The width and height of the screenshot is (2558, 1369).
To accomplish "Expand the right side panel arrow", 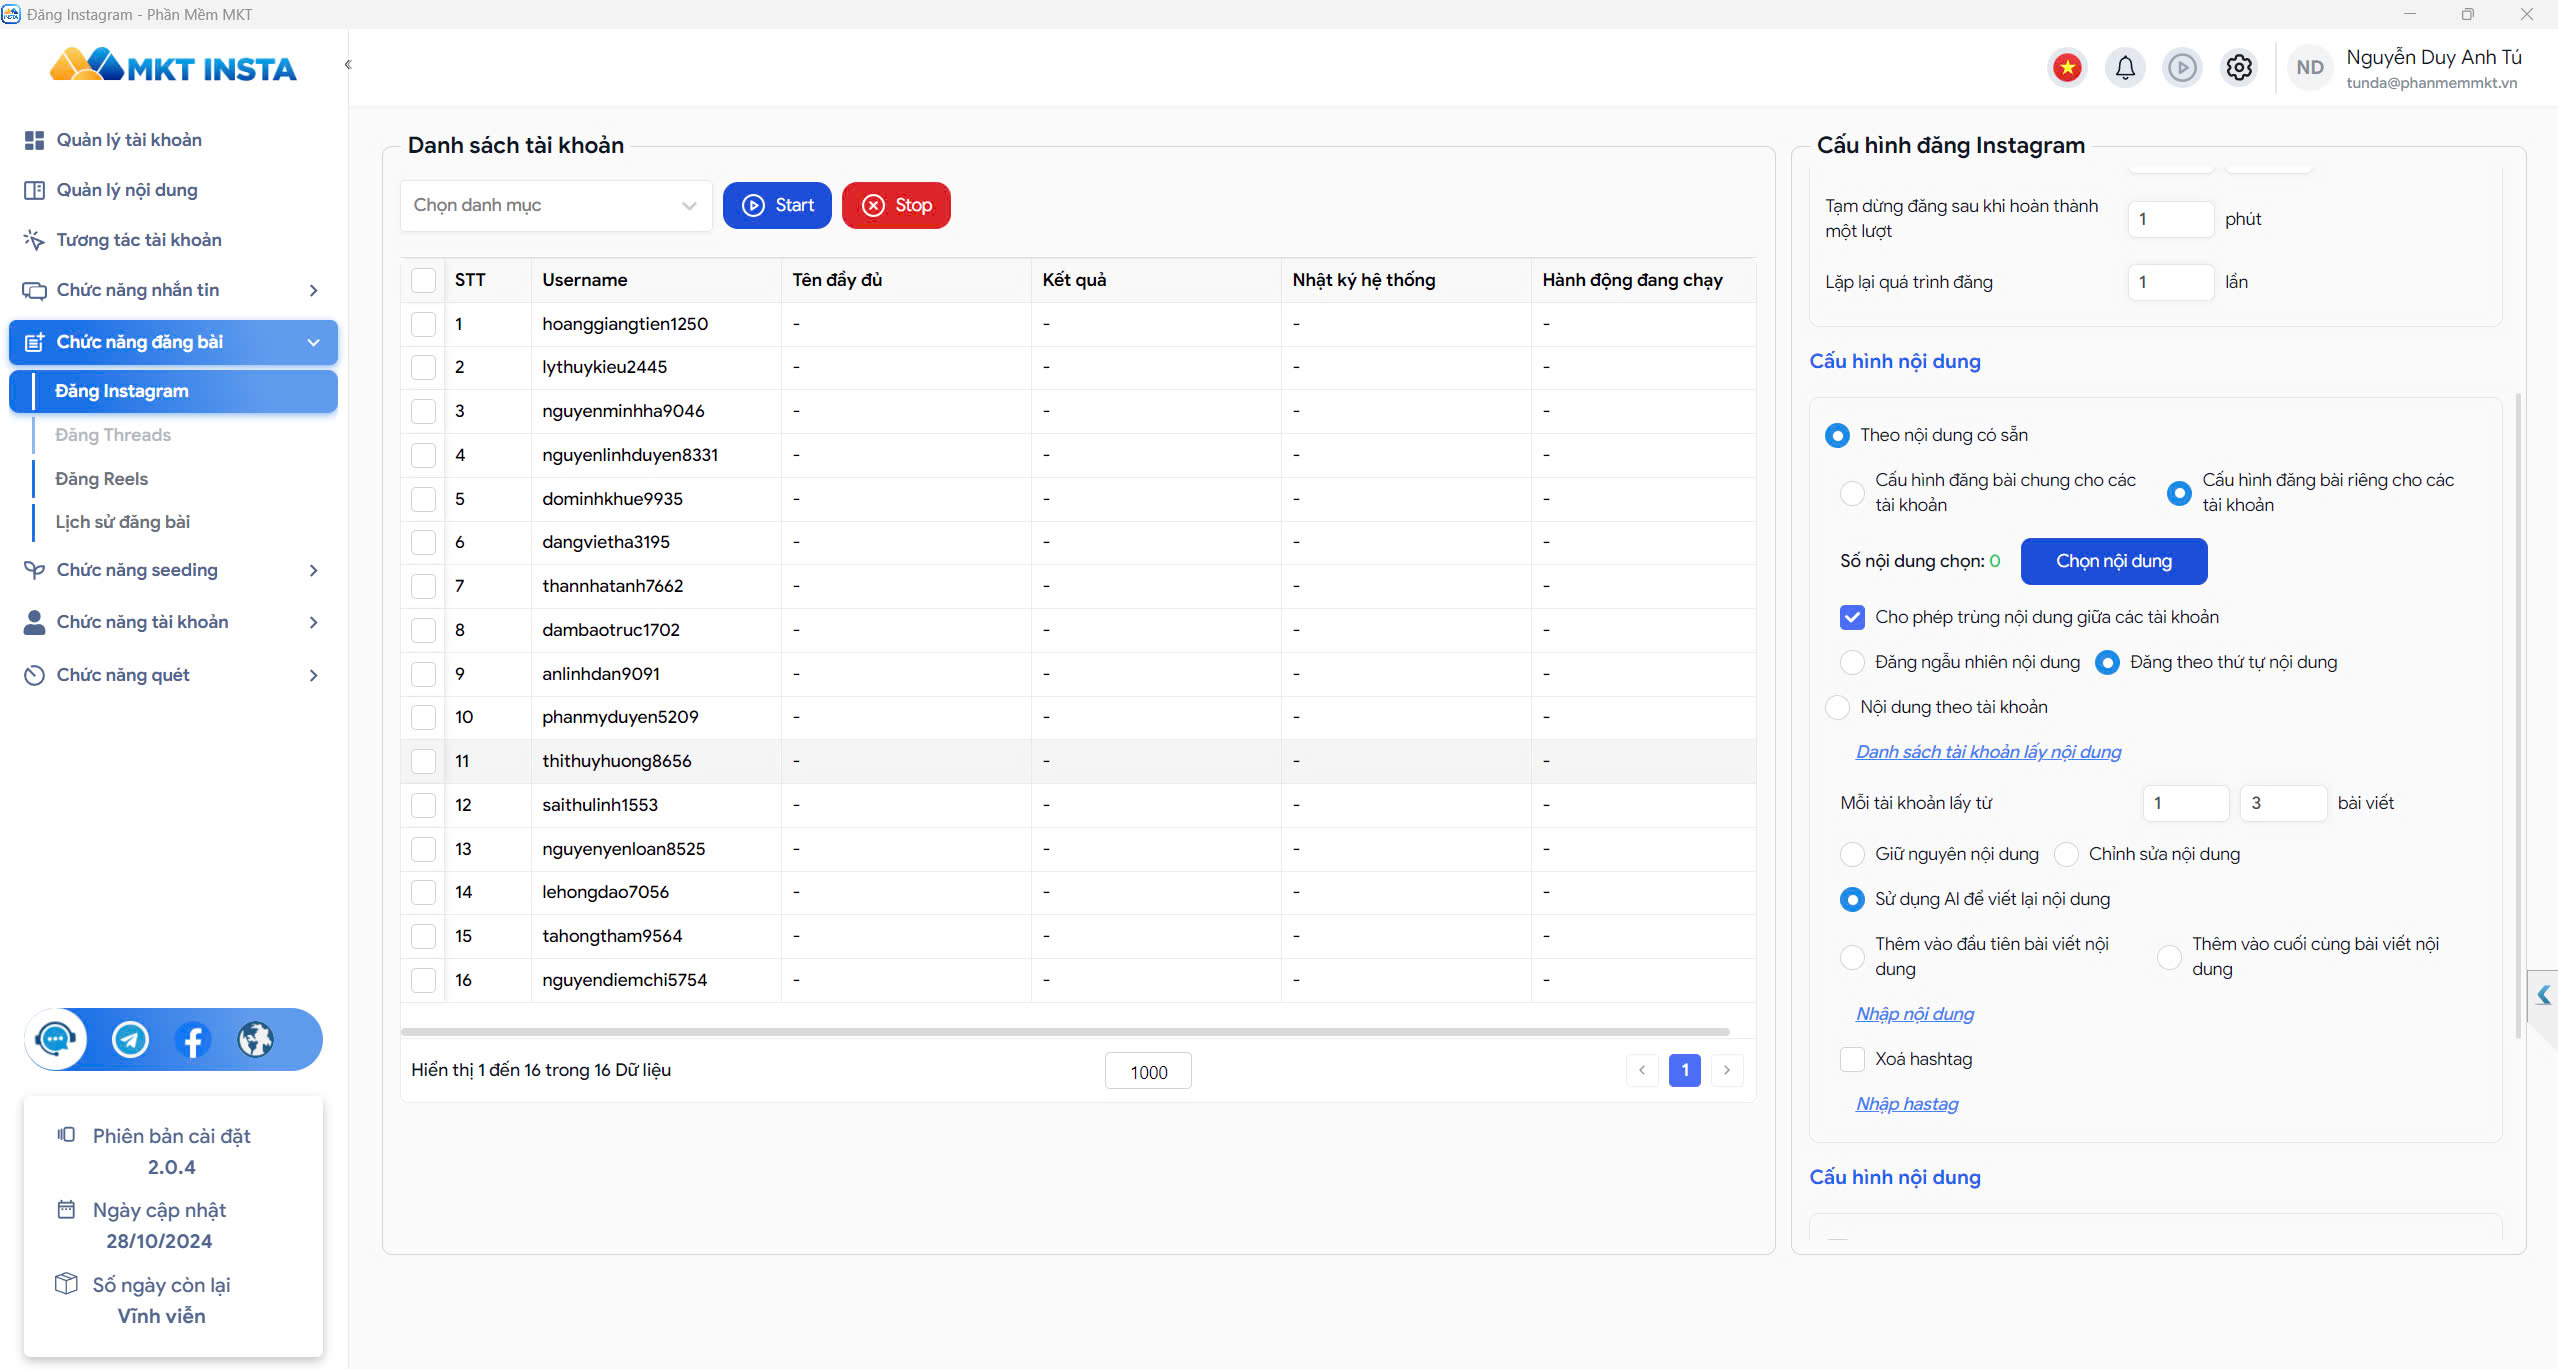I will coord(2543,995).
